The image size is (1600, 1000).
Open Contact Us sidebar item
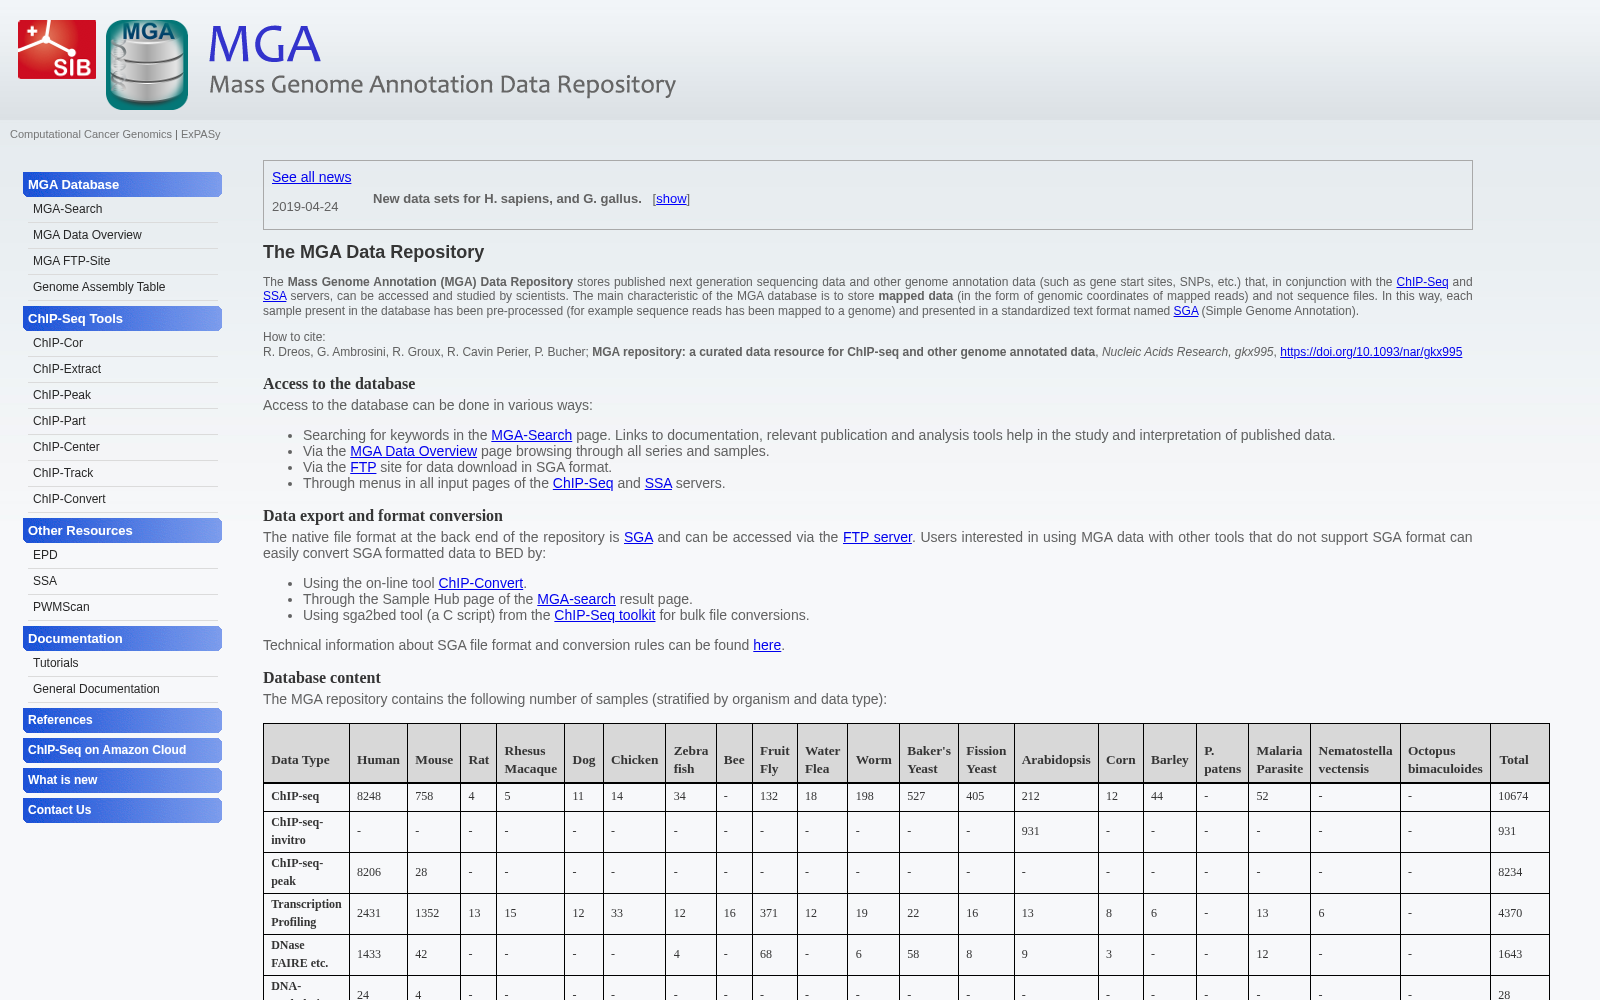click(x=122, y=810)
